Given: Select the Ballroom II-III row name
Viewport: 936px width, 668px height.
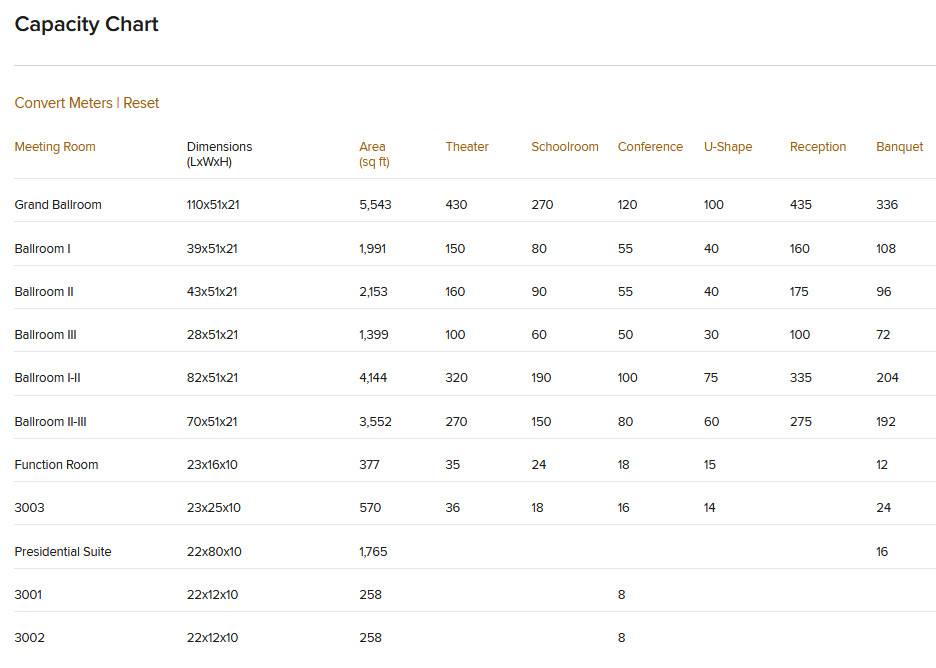Looking at the screenshot, I should point(50,421).
